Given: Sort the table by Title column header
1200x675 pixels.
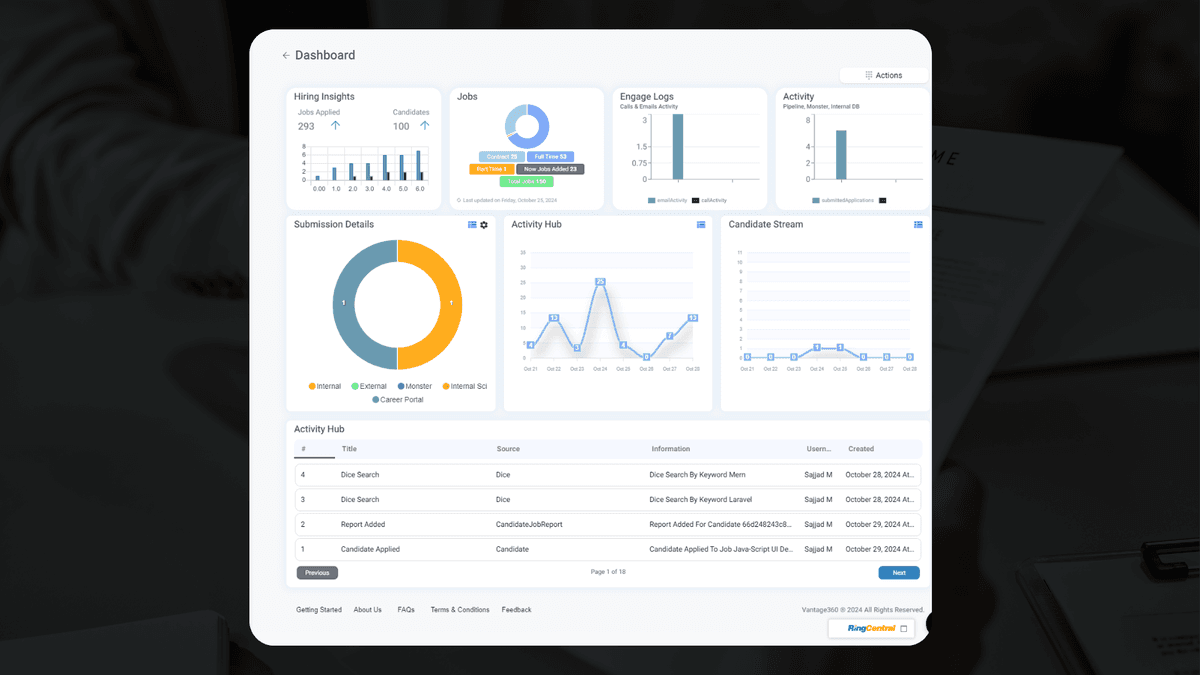Looking at the screenshot, I should coord(349,449).
